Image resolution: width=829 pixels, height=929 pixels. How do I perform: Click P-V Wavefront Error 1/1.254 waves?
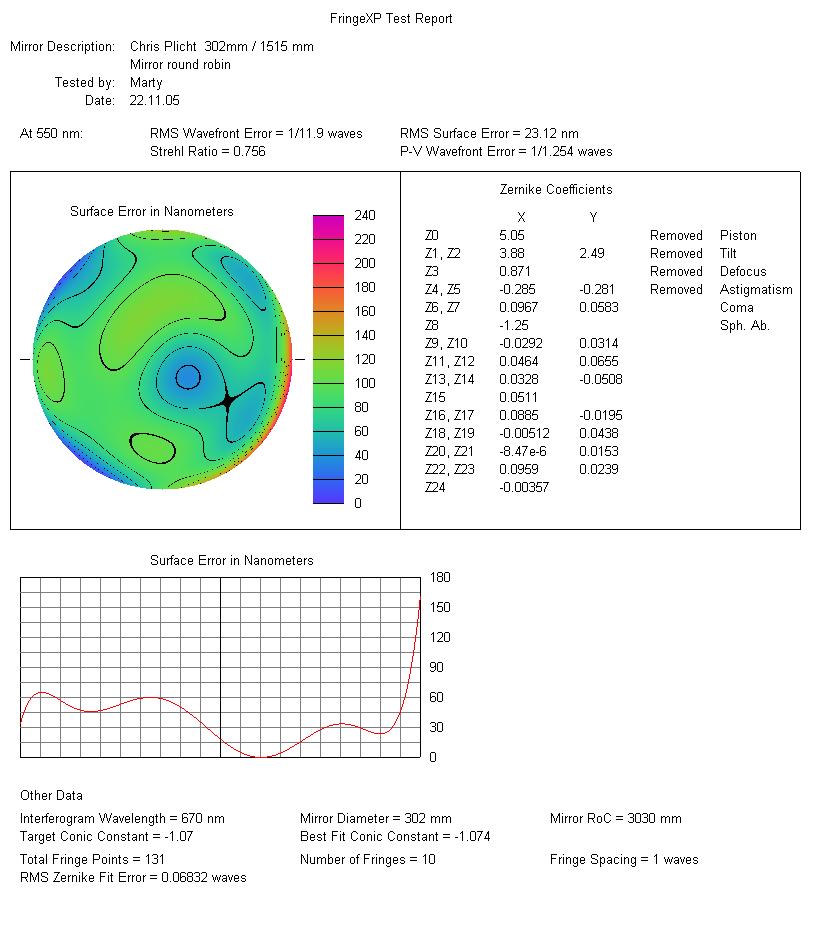506,151
